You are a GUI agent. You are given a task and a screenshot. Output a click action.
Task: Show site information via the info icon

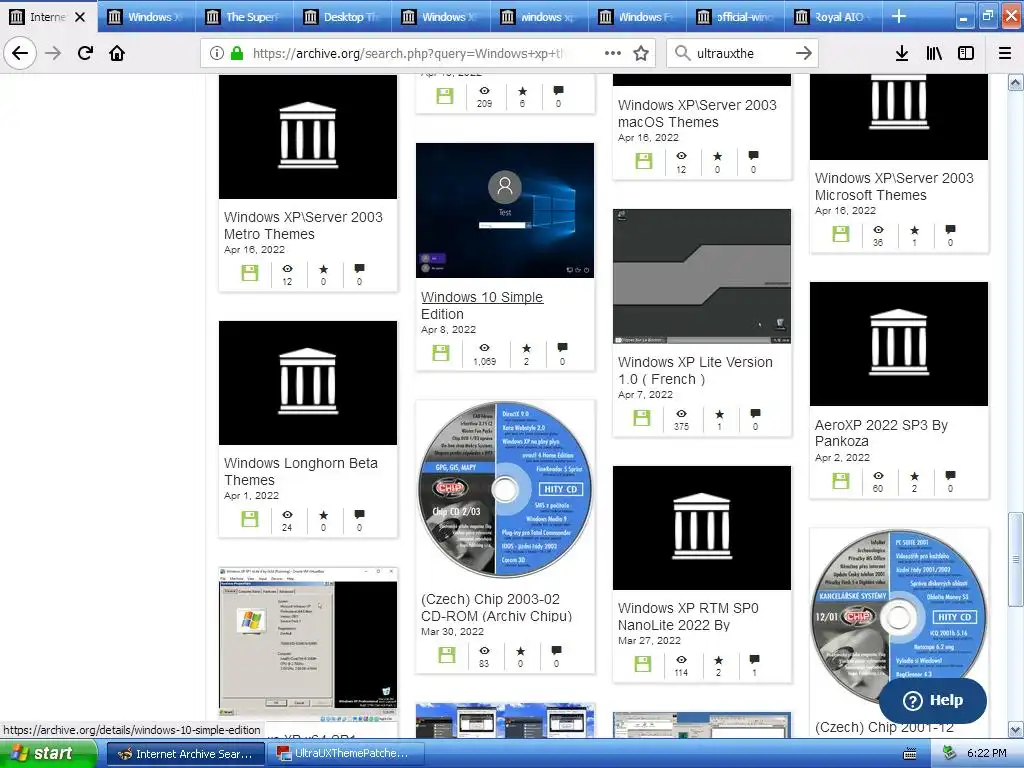tap(217, 53)
